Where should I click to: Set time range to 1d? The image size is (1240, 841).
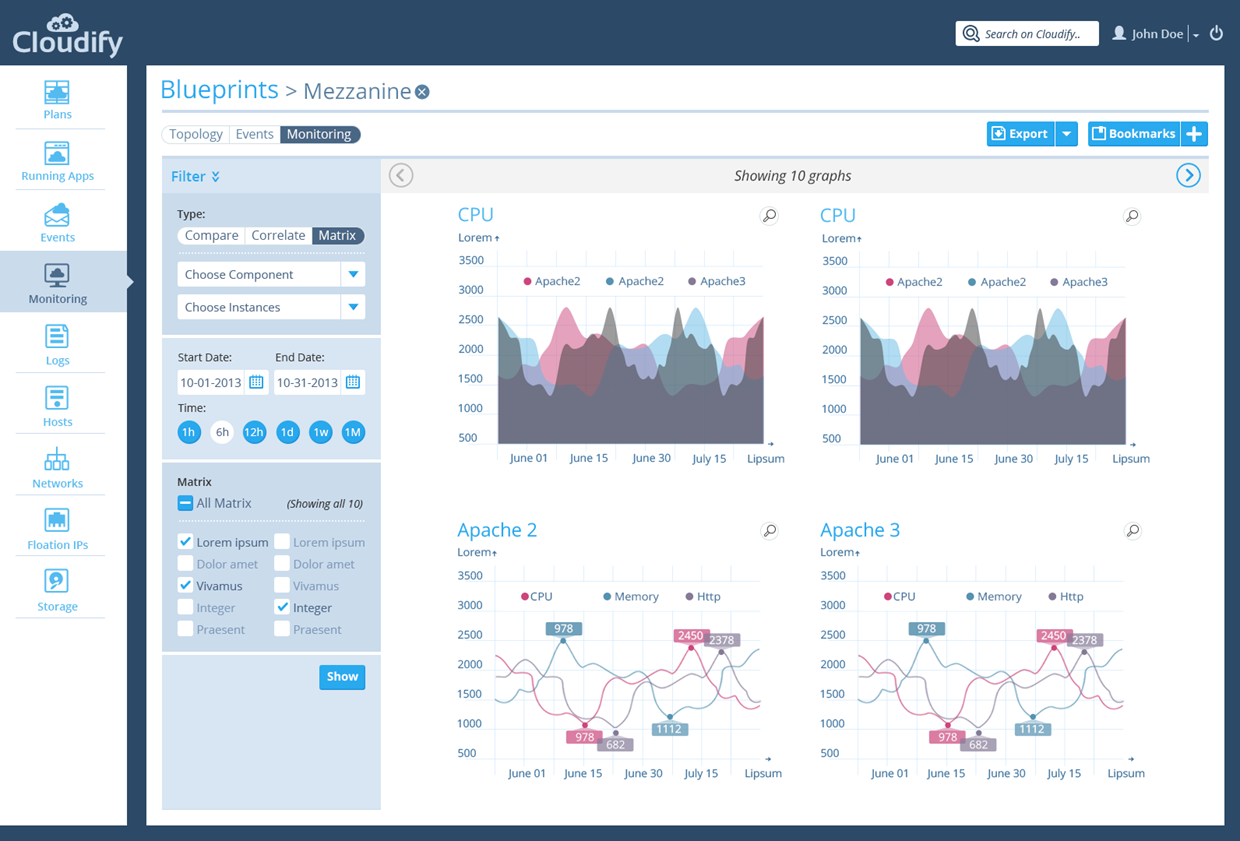coord(287,432)
